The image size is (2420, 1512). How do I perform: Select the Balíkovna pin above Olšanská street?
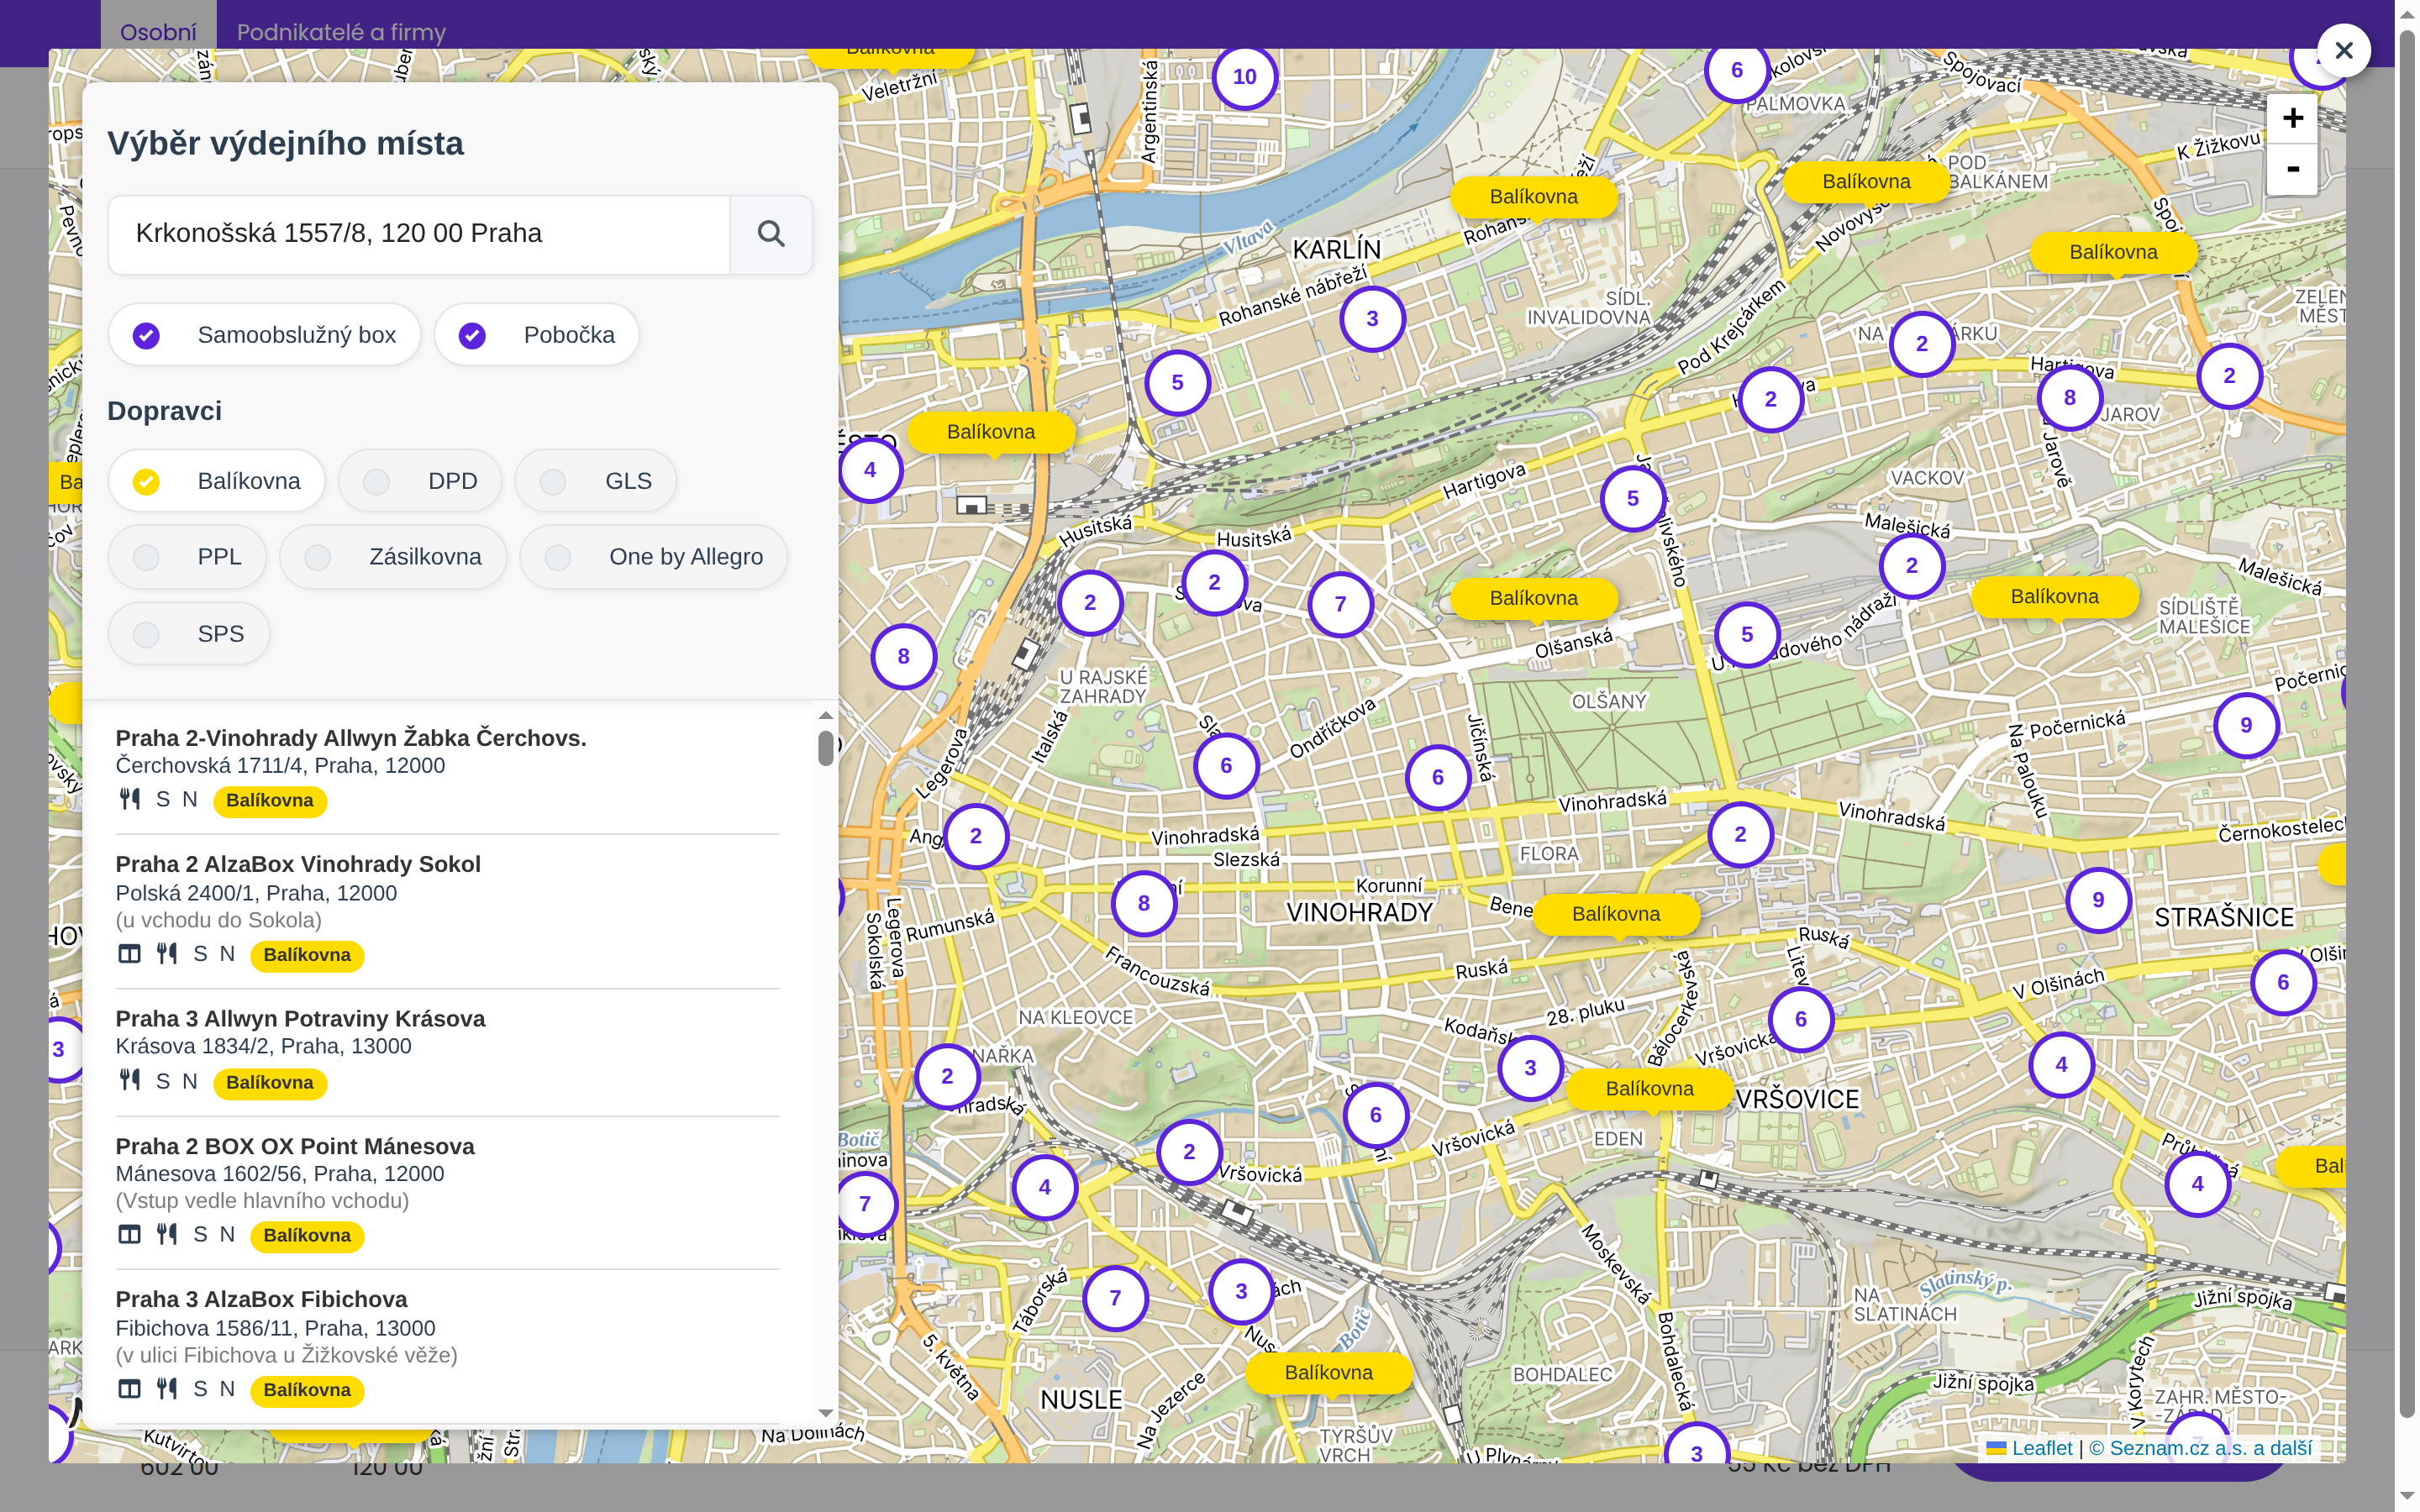[1533, 599]
